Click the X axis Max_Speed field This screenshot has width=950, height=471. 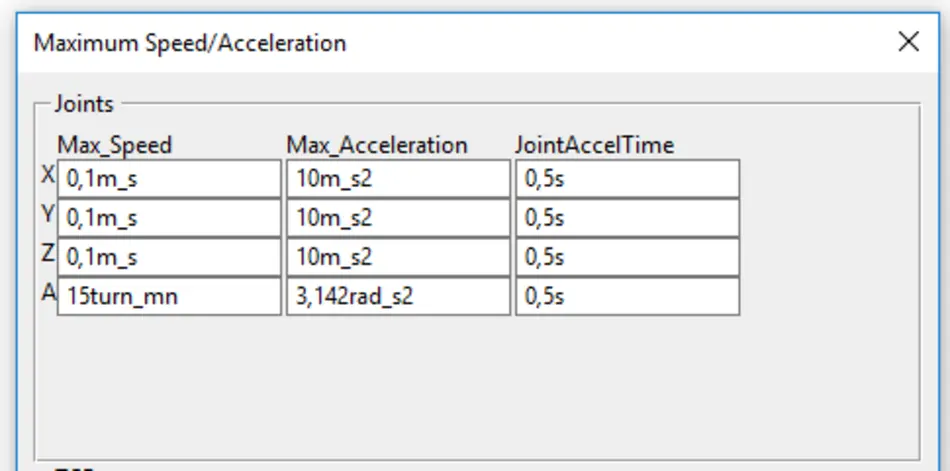(x=169, y=179)
